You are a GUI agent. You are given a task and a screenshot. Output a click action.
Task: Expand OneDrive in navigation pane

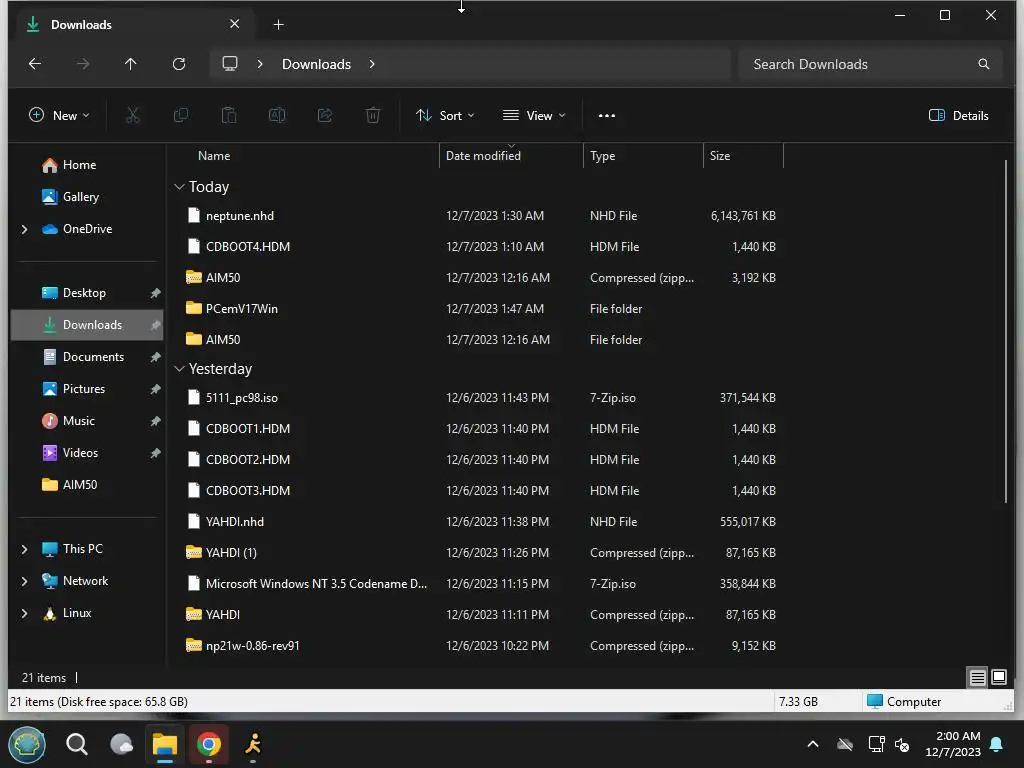24,229
